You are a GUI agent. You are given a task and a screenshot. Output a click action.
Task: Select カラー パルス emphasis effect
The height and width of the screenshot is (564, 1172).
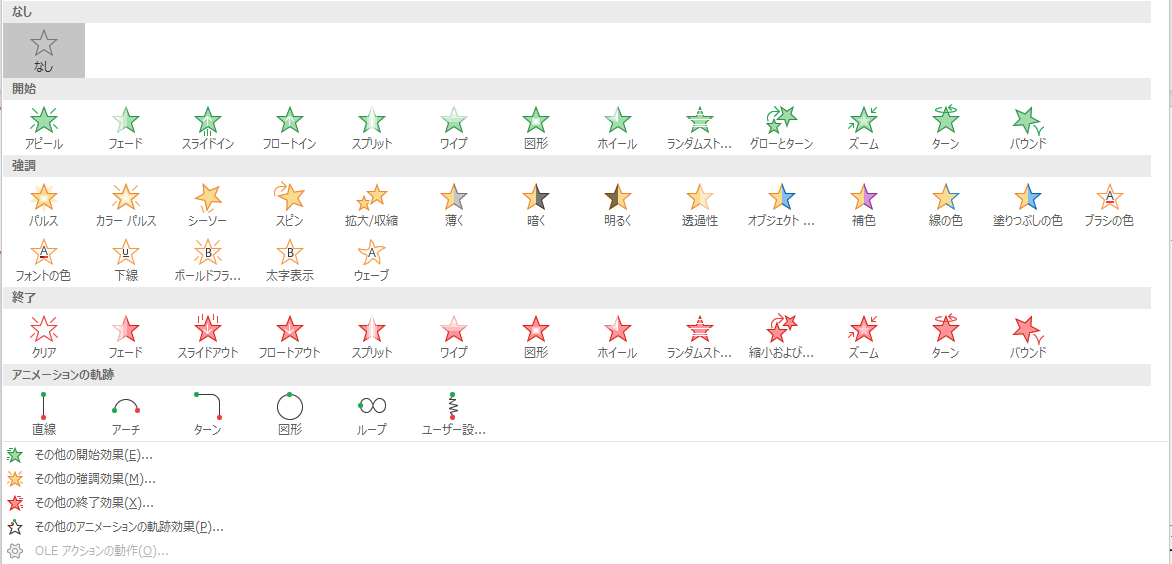(x=126, y=205)
